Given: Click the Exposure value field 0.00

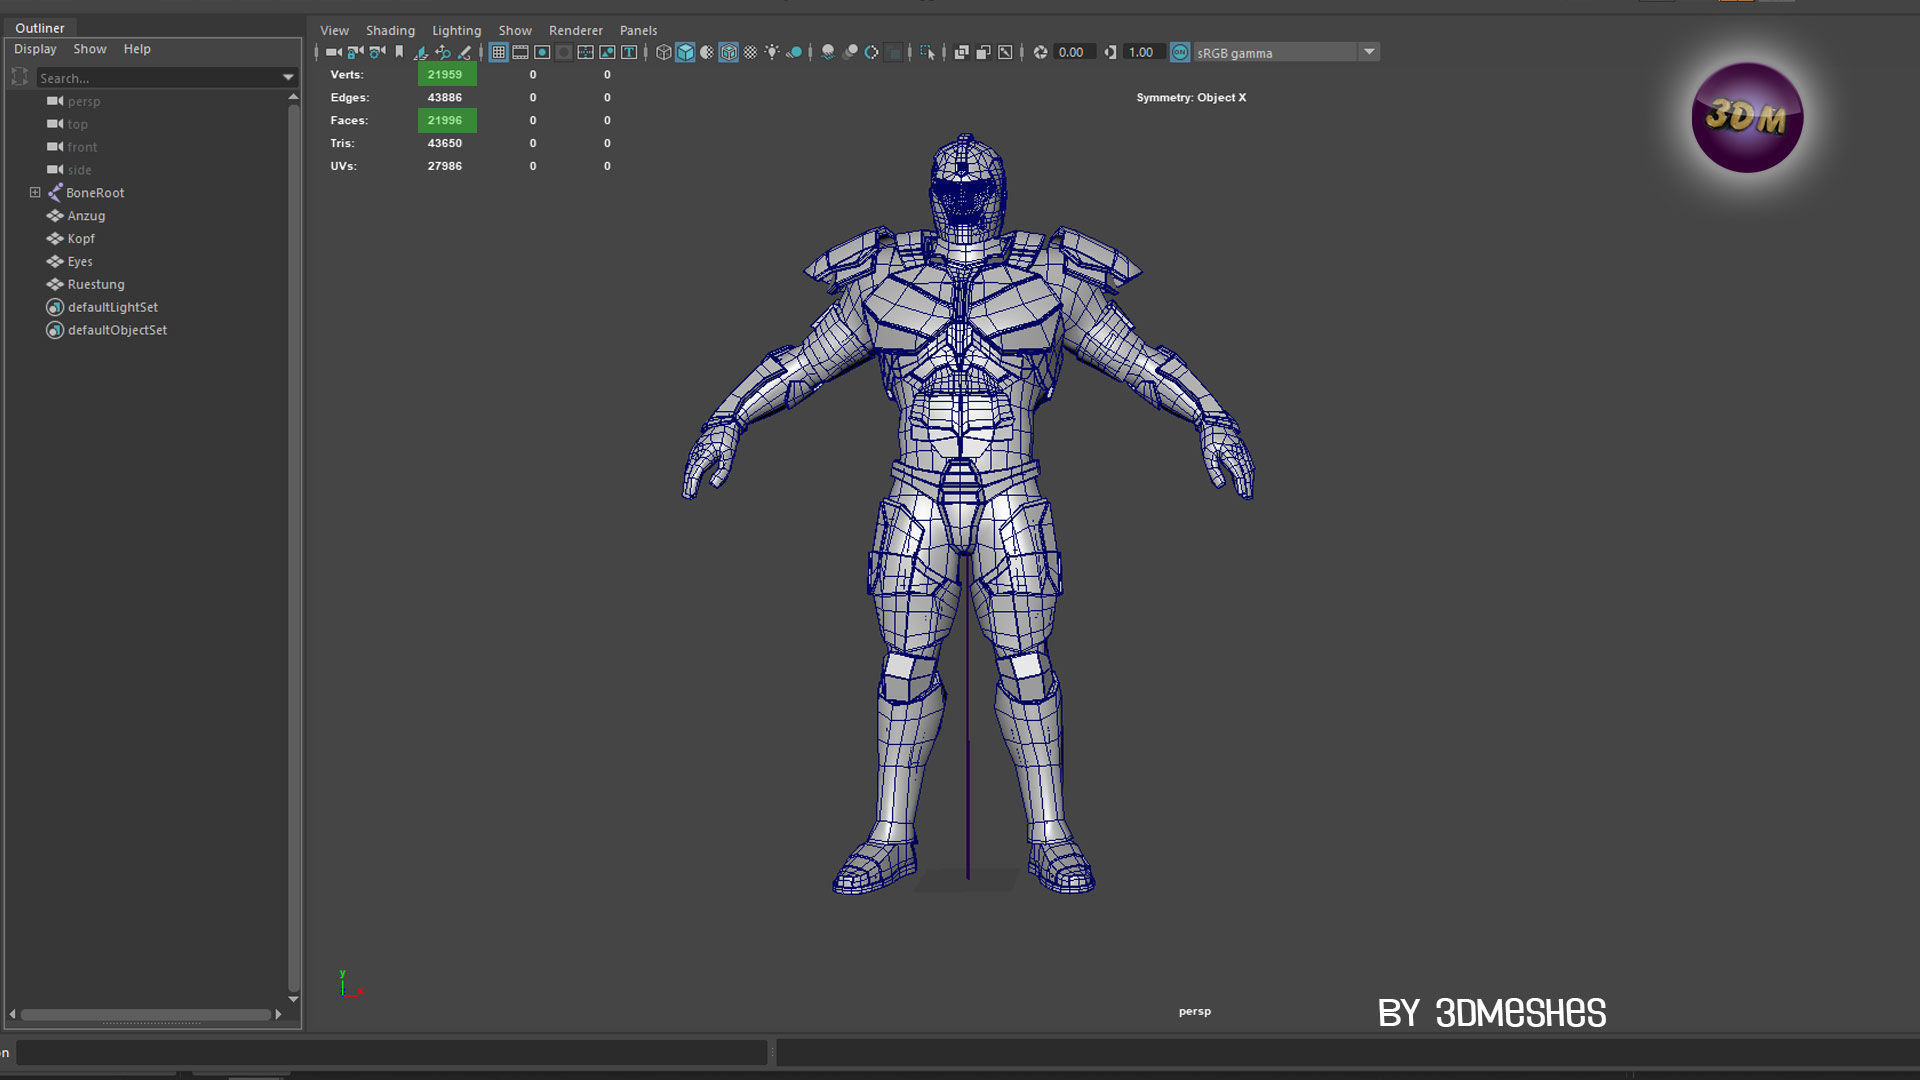Looking at the screenshot, I should [x=1075, y=52].
